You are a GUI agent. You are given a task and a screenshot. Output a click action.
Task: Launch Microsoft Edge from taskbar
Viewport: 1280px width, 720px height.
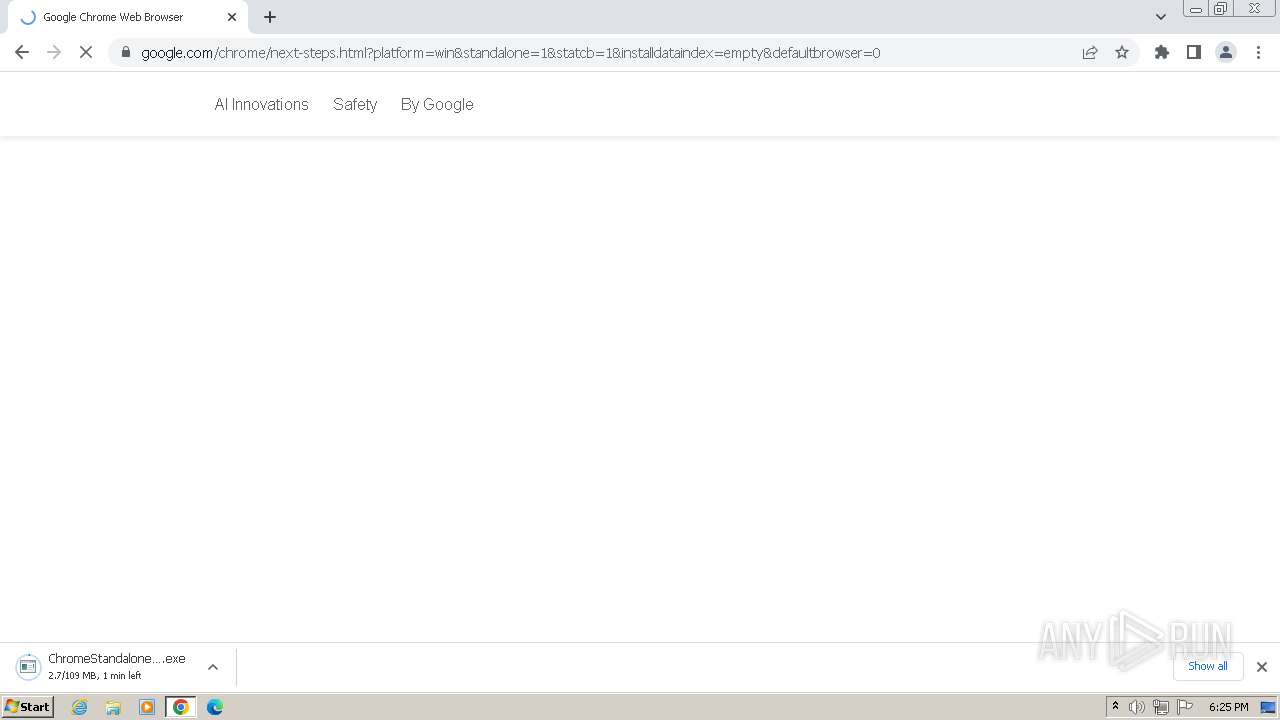[215, 707]
